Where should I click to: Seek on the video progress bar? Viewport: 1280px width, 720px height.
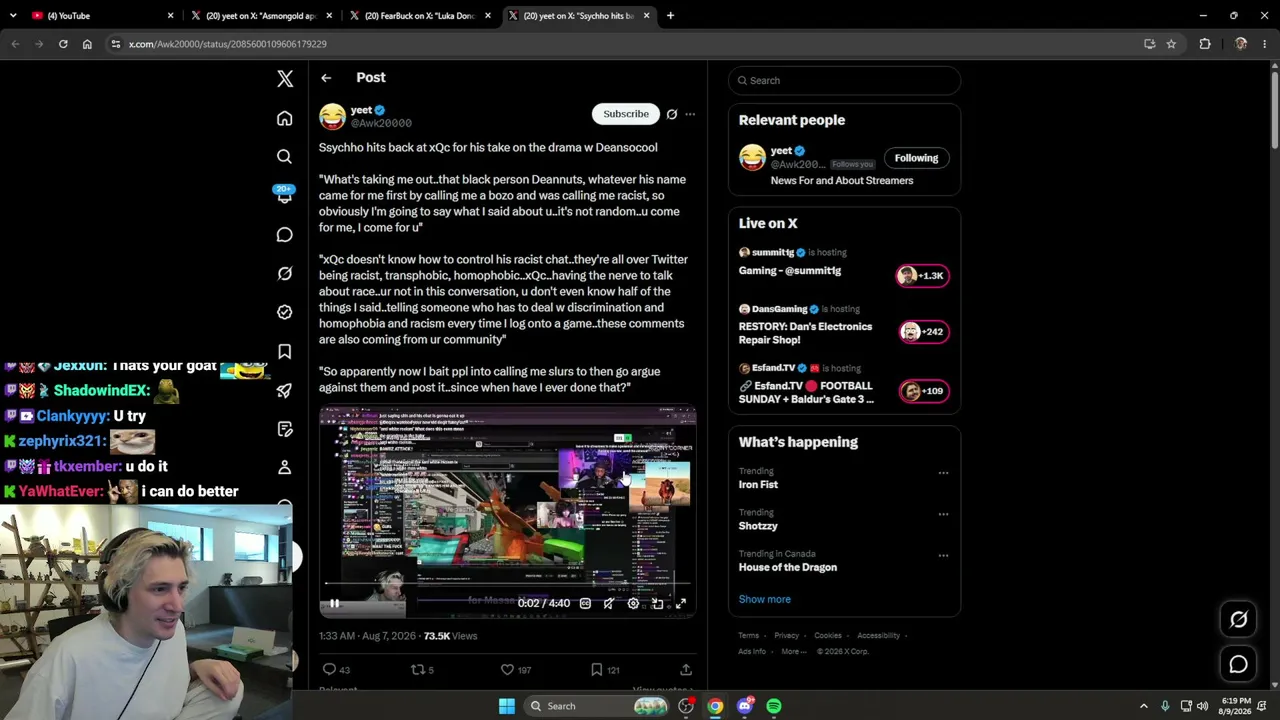(507, 582)
